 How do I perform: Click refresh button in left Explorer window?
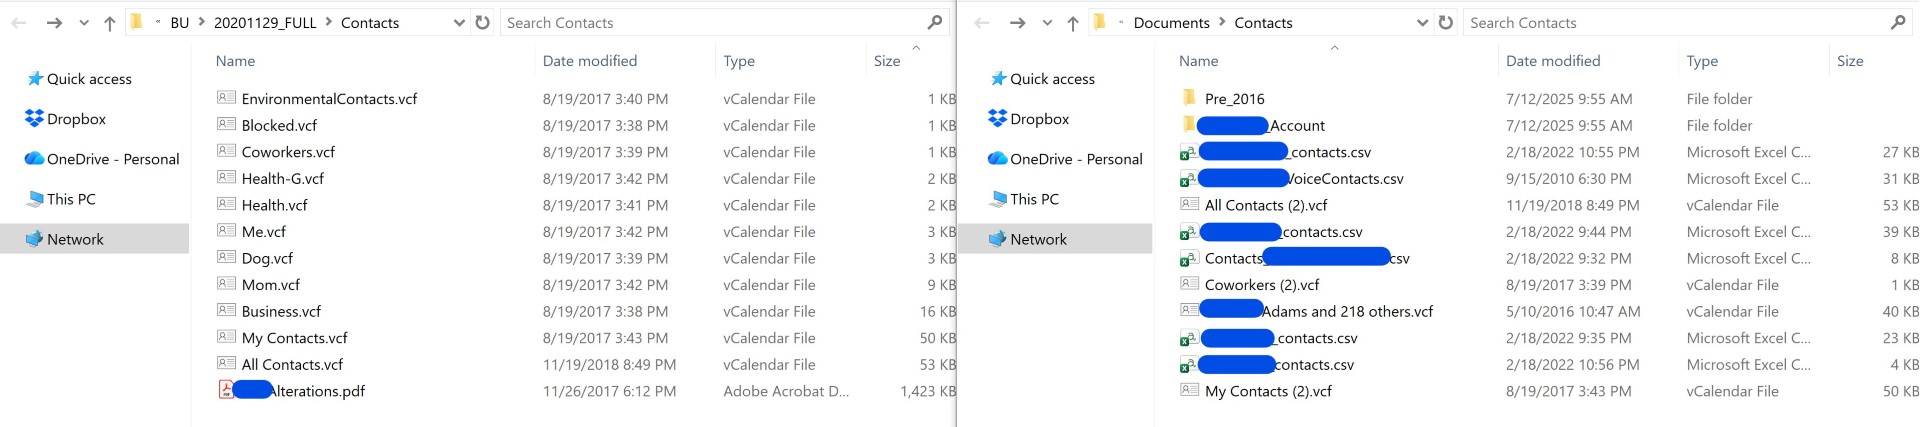(483, 22)
